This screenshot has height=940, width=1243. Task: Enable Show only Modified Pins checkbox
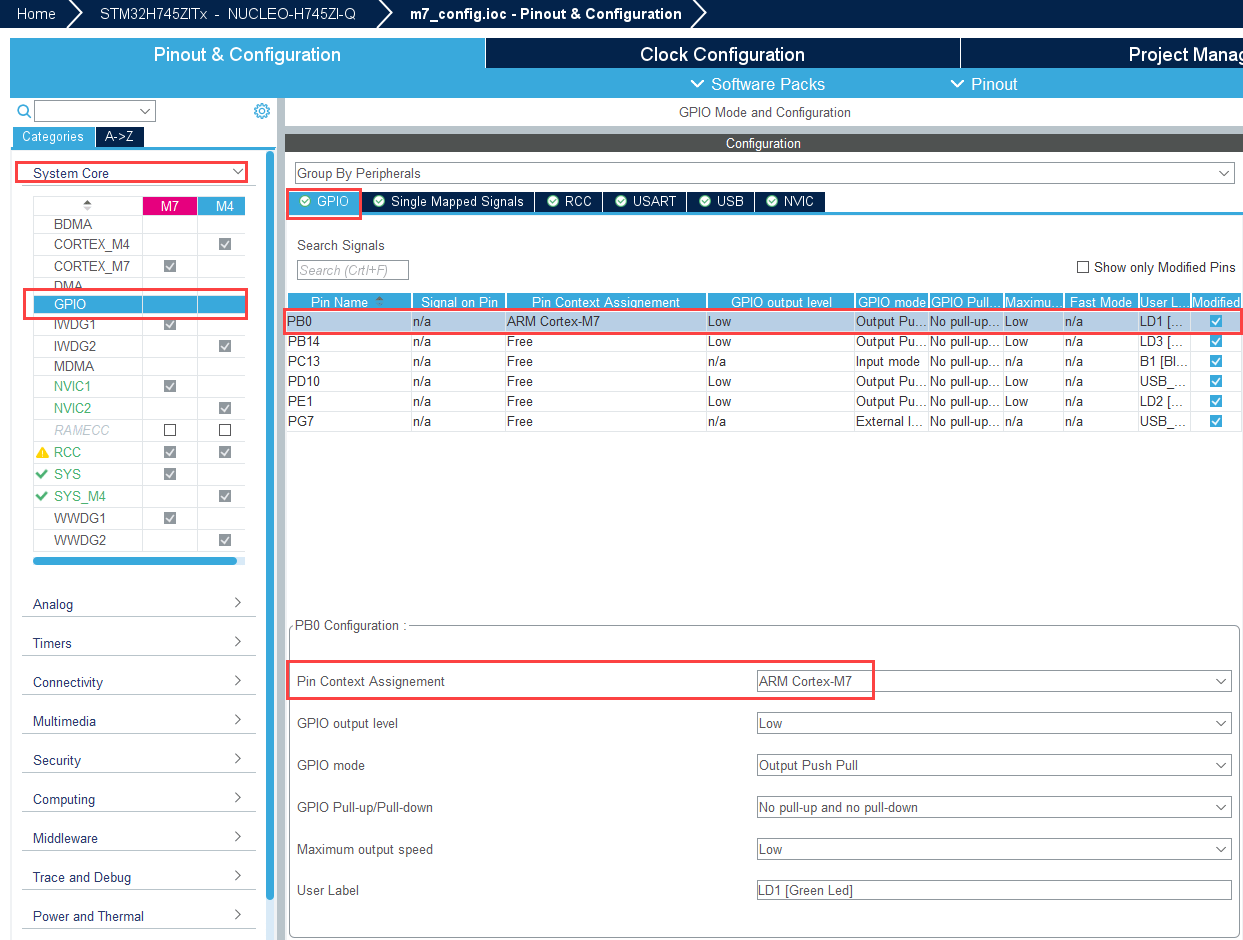click(1082, 267)
